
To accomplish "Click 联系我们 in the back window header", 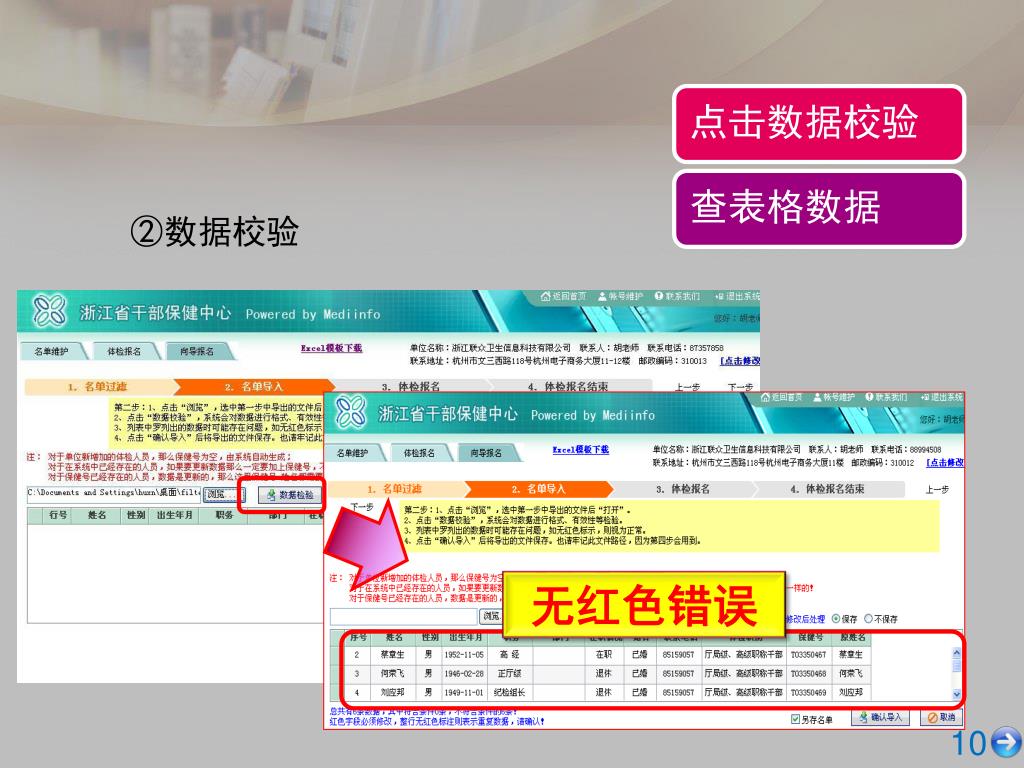I will [677, 296].
